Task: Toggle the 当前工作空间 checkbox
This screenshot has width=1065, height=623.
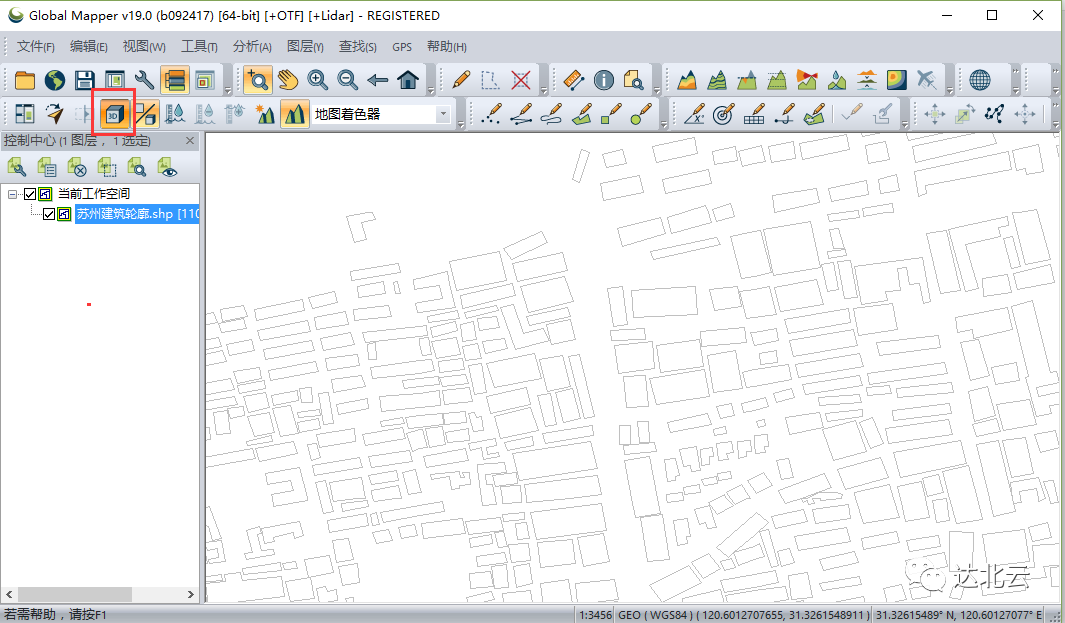Action: [x=30, y=194]
